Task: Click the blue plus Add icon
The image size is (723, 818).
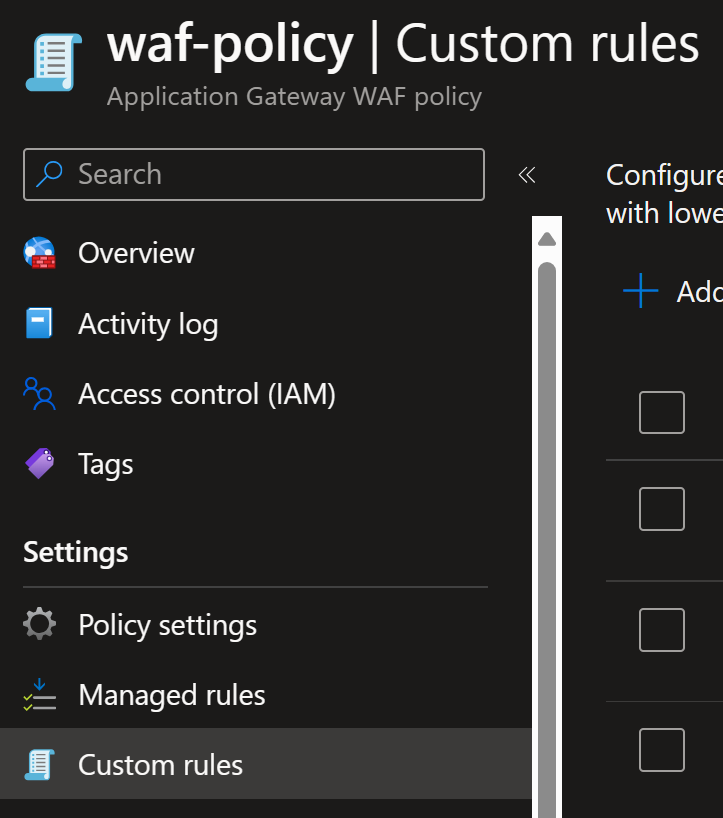Action: click(x=640, y=291)
